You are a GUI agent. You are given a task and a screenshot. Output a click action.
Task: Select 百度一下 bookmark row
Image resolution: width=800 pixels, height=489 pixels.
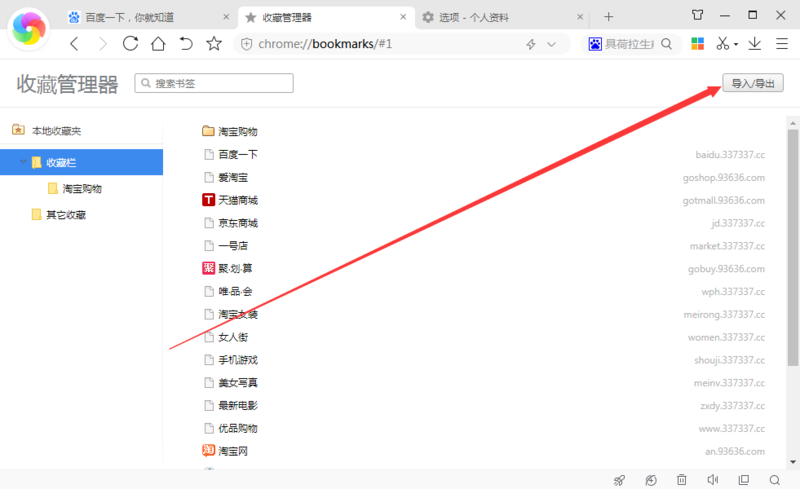483,154
